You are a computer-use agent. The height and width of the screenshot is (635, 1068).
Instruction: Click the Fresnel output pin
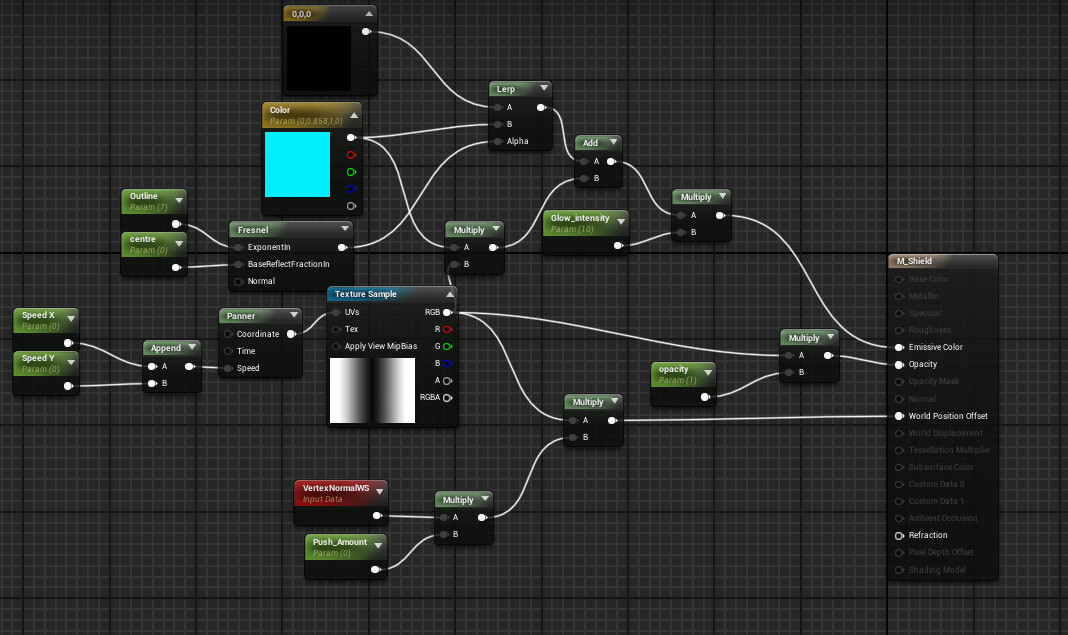[343, 247]
